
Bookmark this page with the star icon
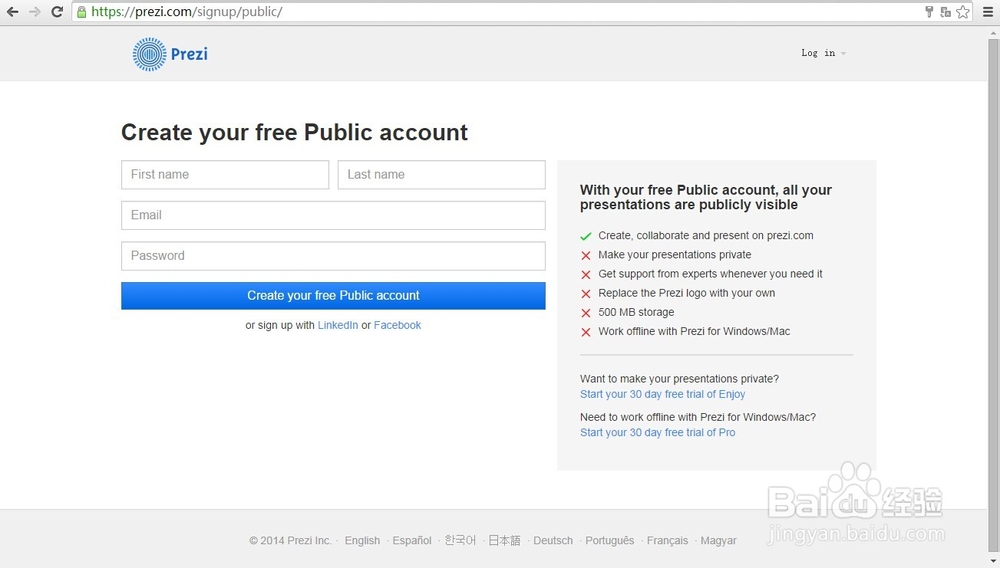point(963,11)
